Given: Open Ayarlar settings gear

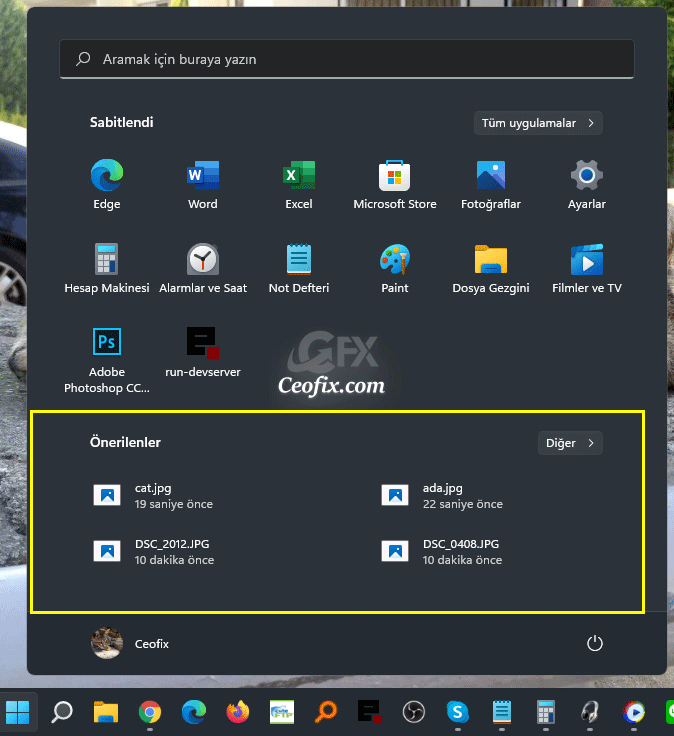Looking at the screenshot, I should (587, 185).
